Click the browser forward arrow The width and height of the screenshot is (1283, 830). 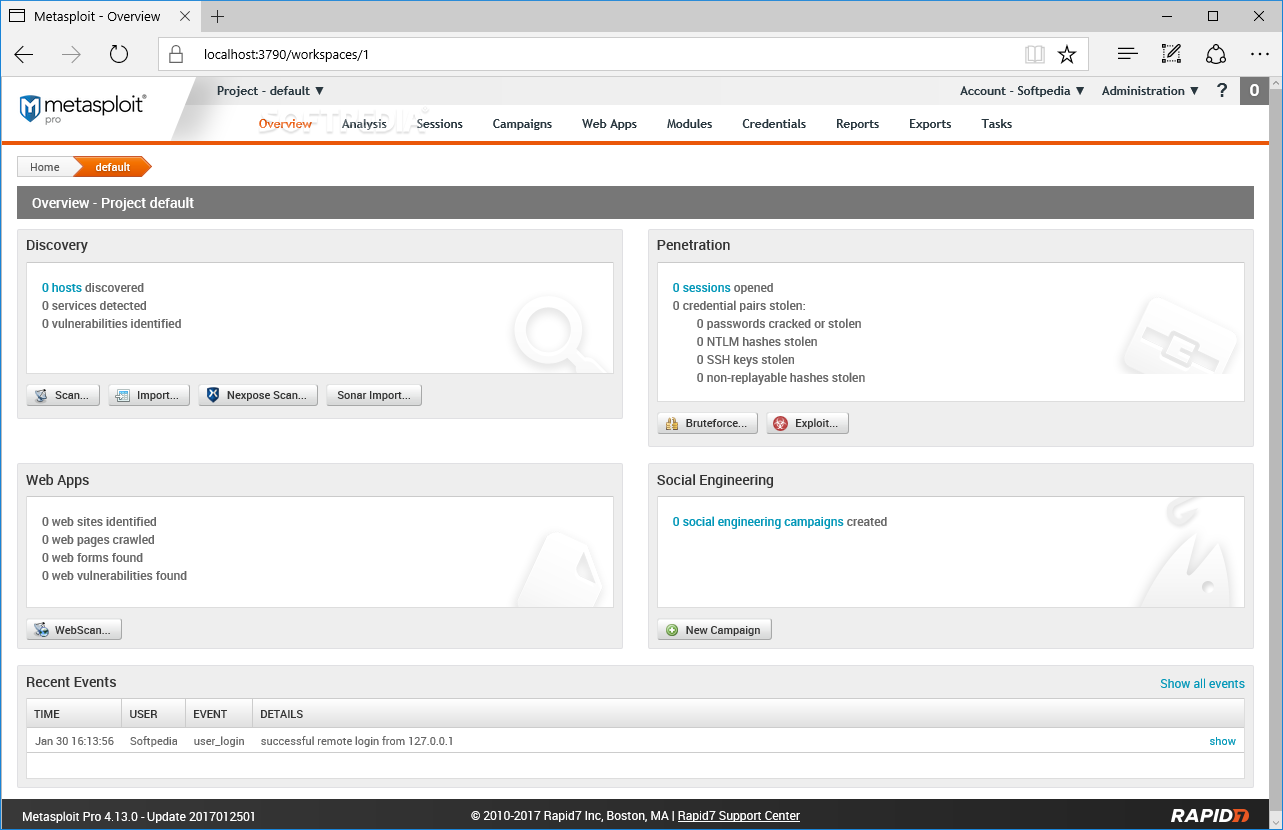71,54
